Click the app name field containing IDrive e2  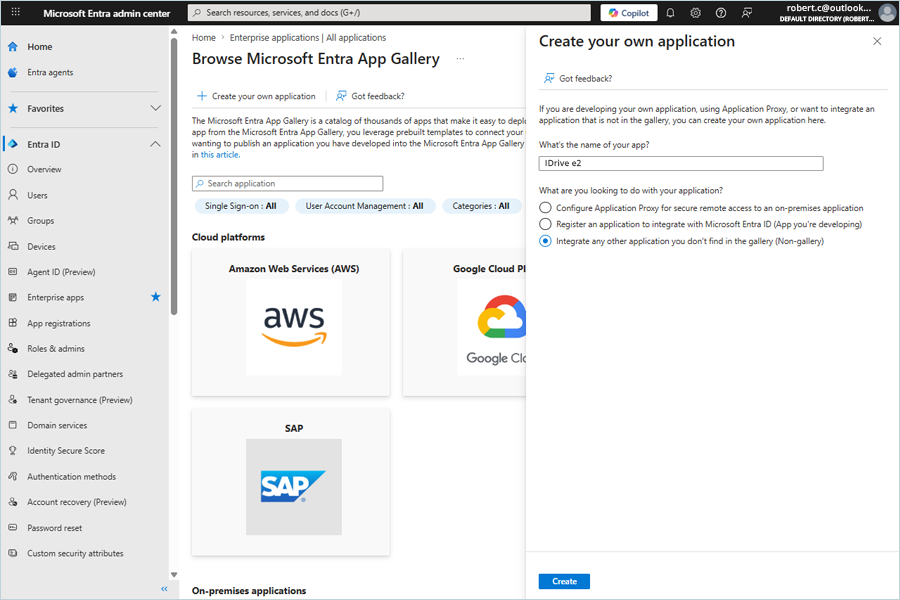pyautogui.click(x=681, y=163)
